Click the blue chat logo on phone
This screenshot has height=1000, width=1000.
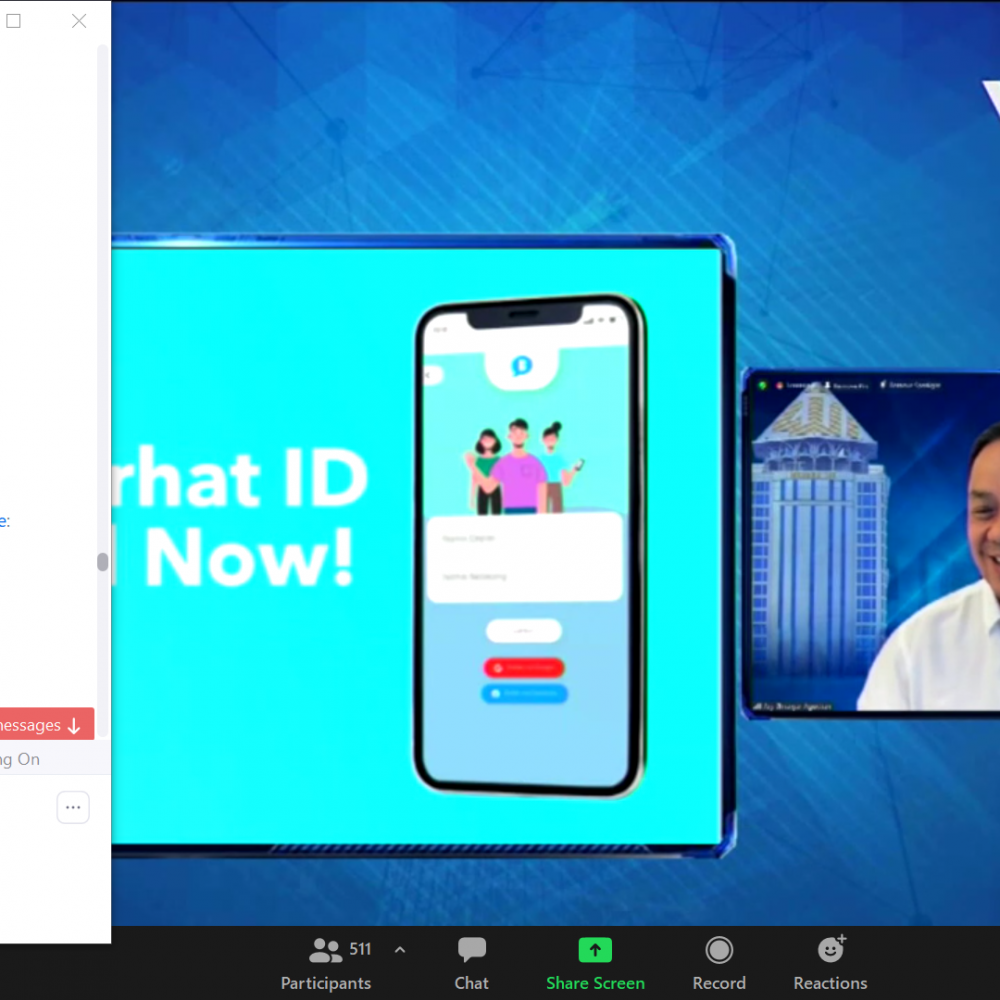[521, 366]
